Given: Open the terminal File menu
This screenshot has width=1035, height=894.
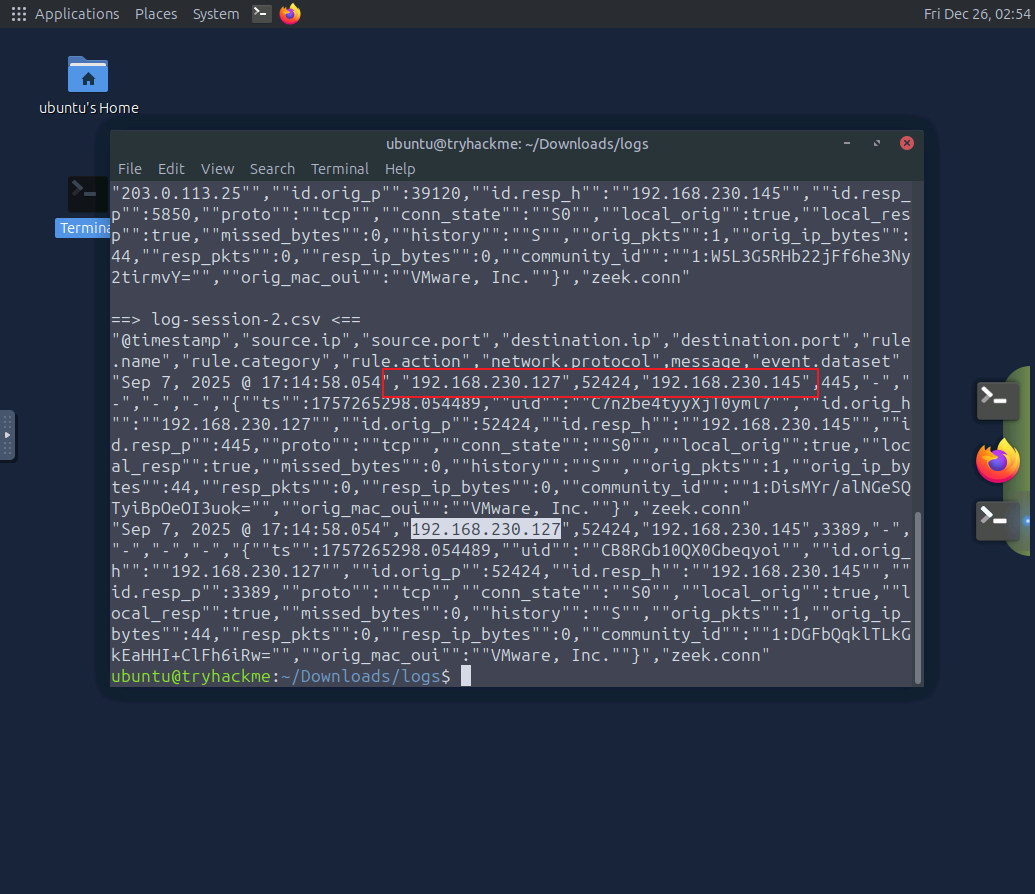Looking at the screenshot, I should click(x=129, y=169).
